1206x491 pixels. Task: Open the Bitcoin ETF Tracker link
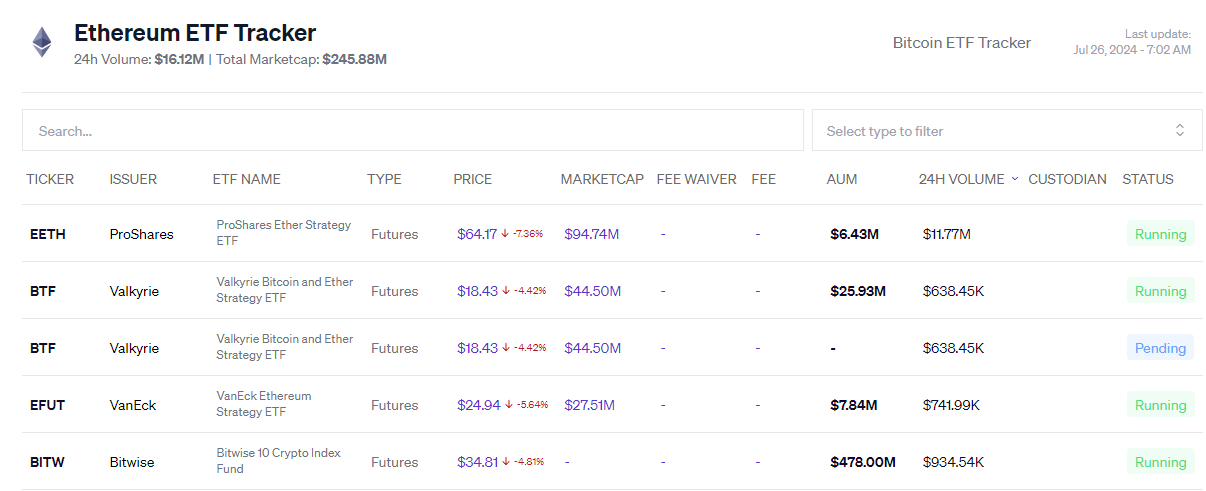[961, 42]
